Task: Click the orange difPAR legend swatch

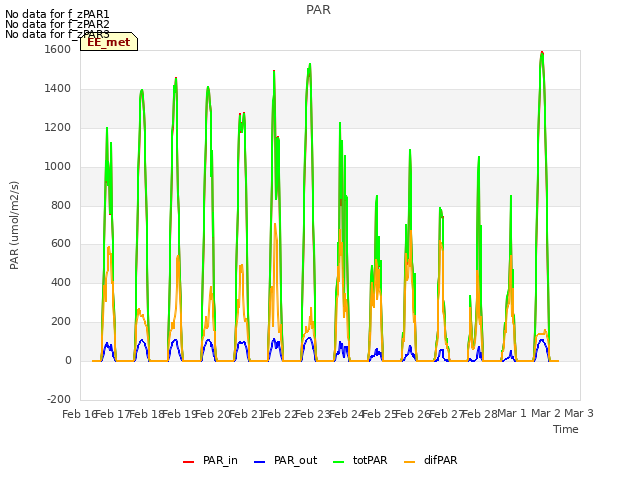Action: 409,462
